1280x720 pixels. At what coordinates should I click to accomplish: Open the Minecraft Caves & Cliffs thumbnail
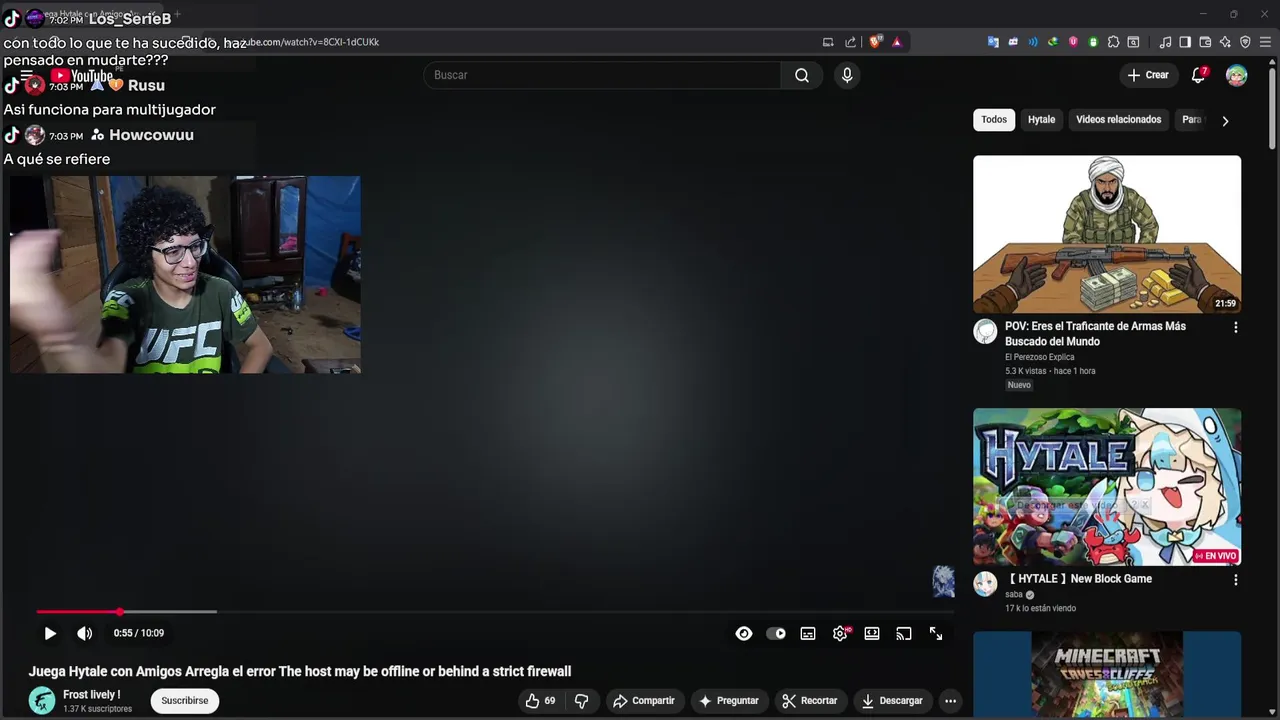point(1107,673)
